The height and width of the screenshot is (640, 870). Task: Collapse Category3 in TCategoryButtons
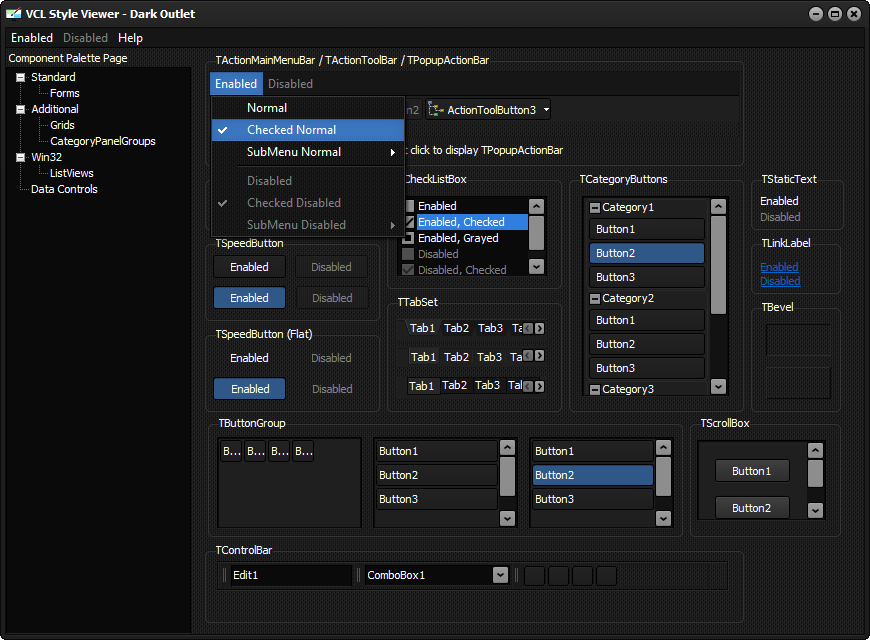coord(595,390)
